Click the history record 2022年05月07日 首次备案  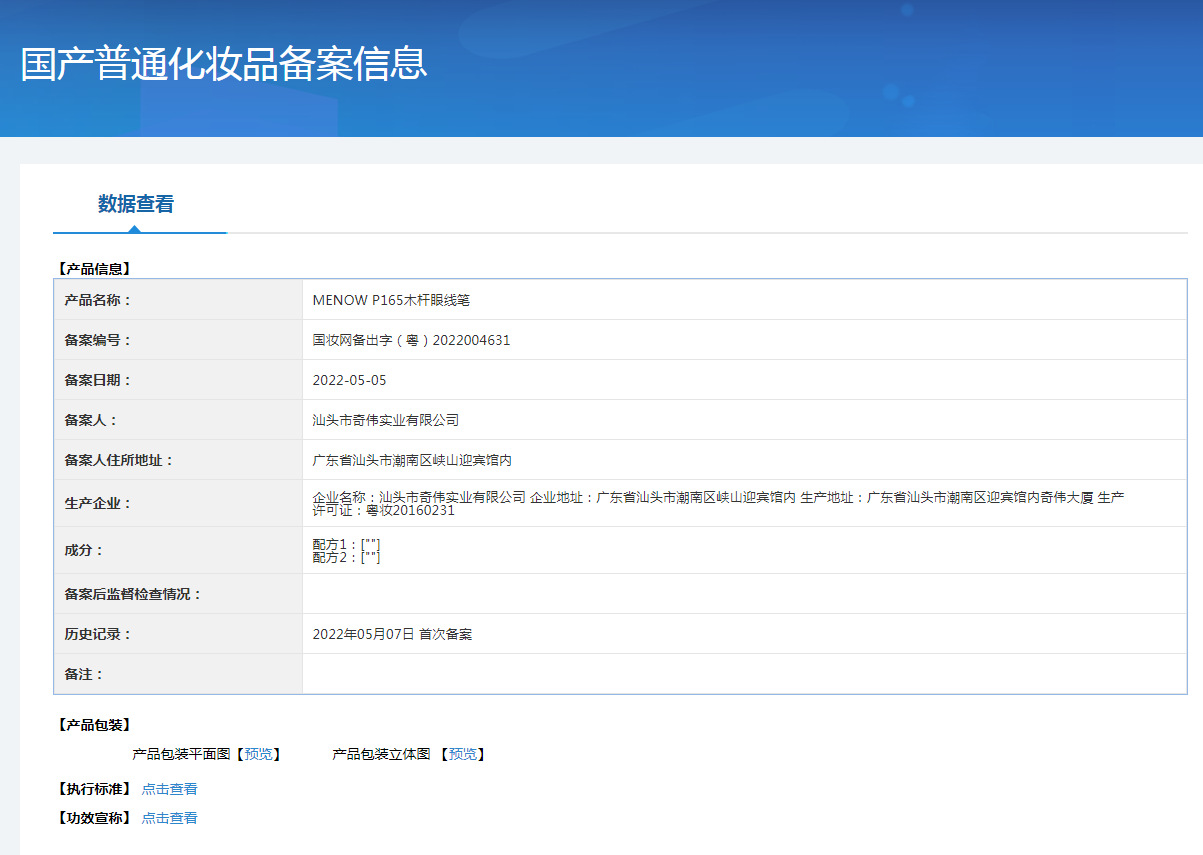(x=392, y=634)
